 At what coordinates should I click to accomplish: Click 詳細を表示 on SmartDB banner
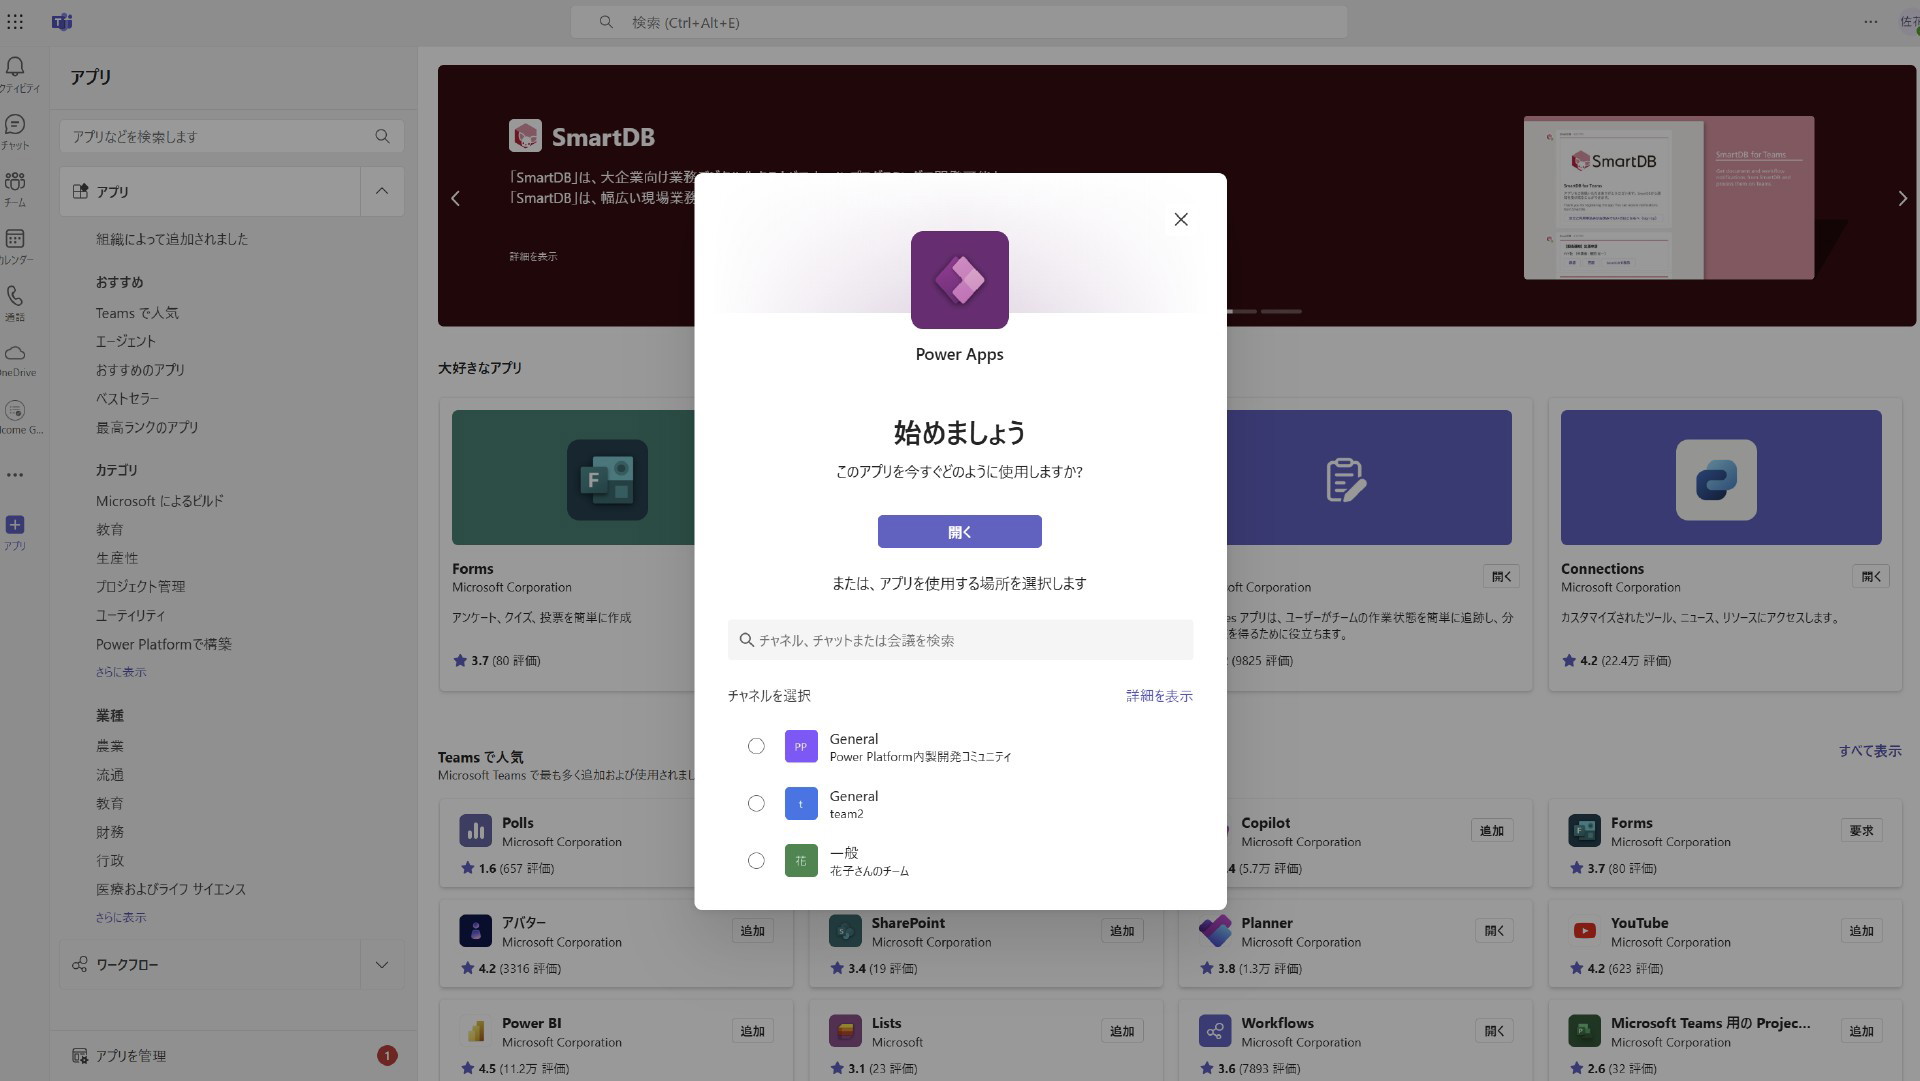(x=533, y=257)
